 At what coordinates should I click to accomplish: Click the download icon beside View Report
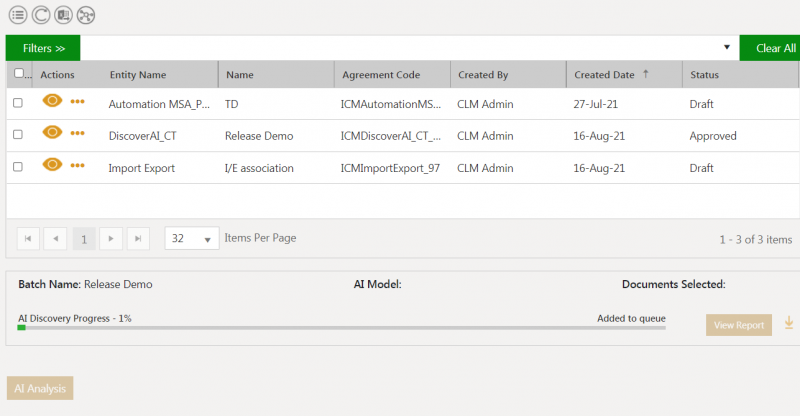[x=788, y=323]
